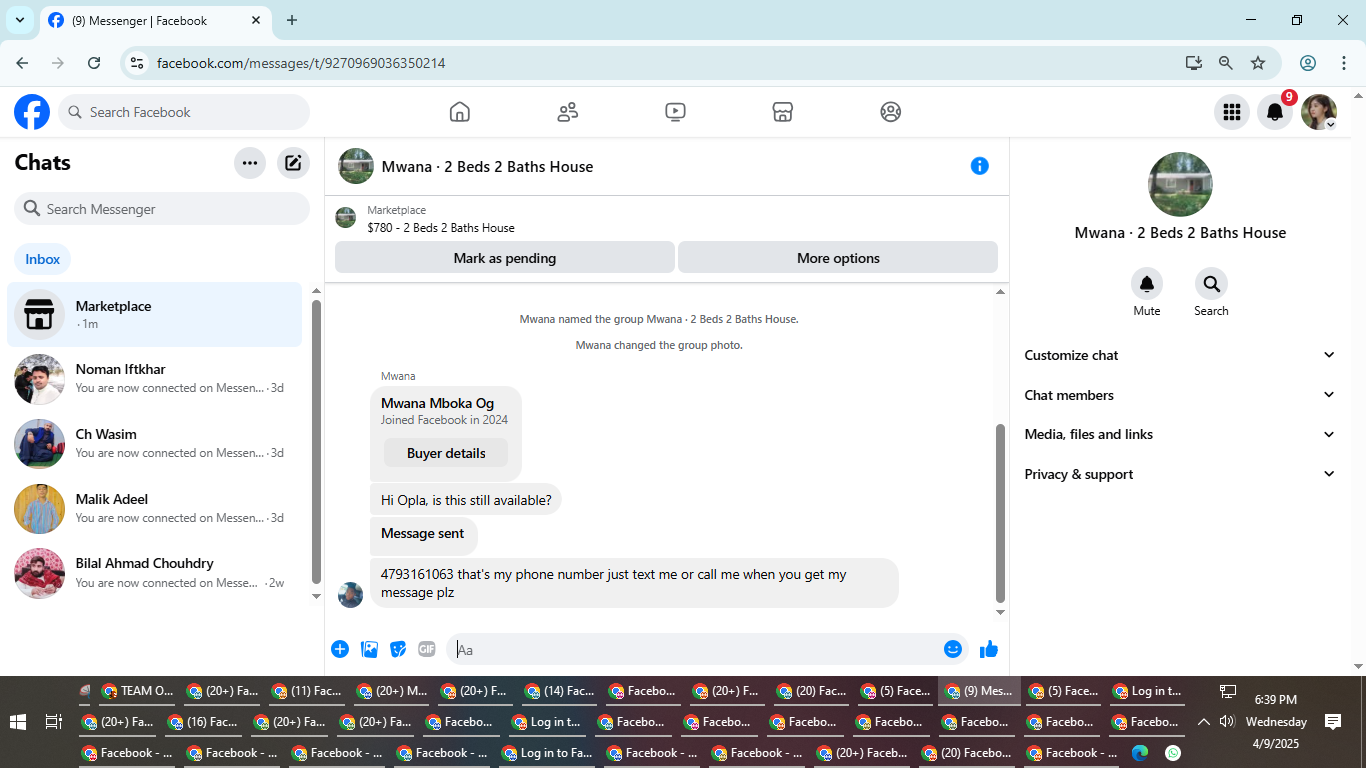Open a new browser tab
This screenshot has height=768, width=1366.
pos(292,20)
